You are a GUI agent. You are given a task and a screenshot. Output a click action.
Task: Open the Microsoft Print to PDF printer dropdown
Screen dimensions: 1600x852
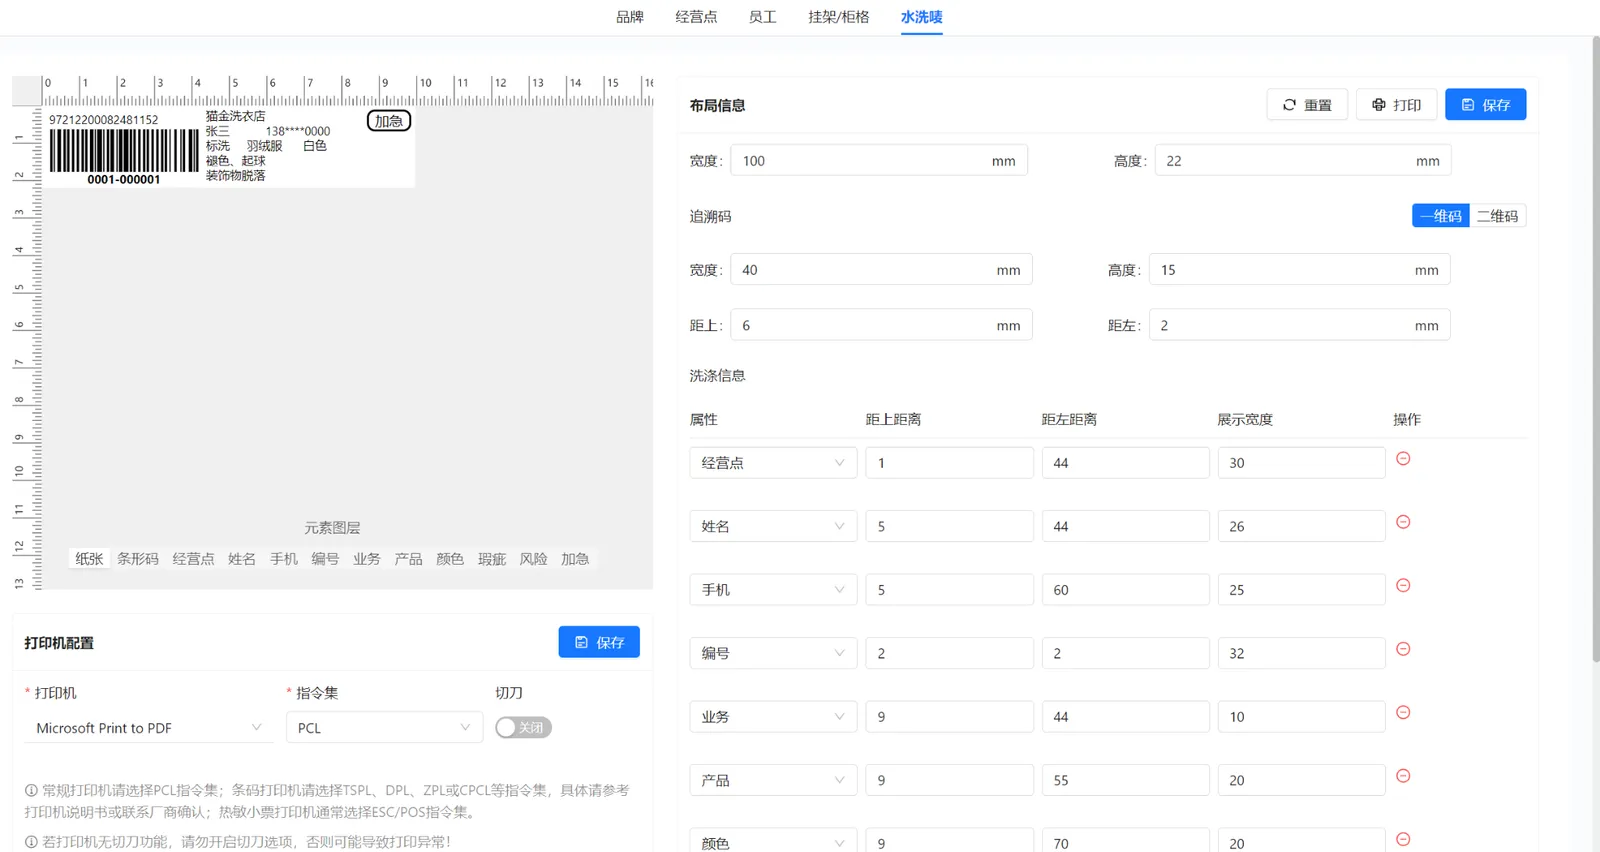(x=148, y=728)
